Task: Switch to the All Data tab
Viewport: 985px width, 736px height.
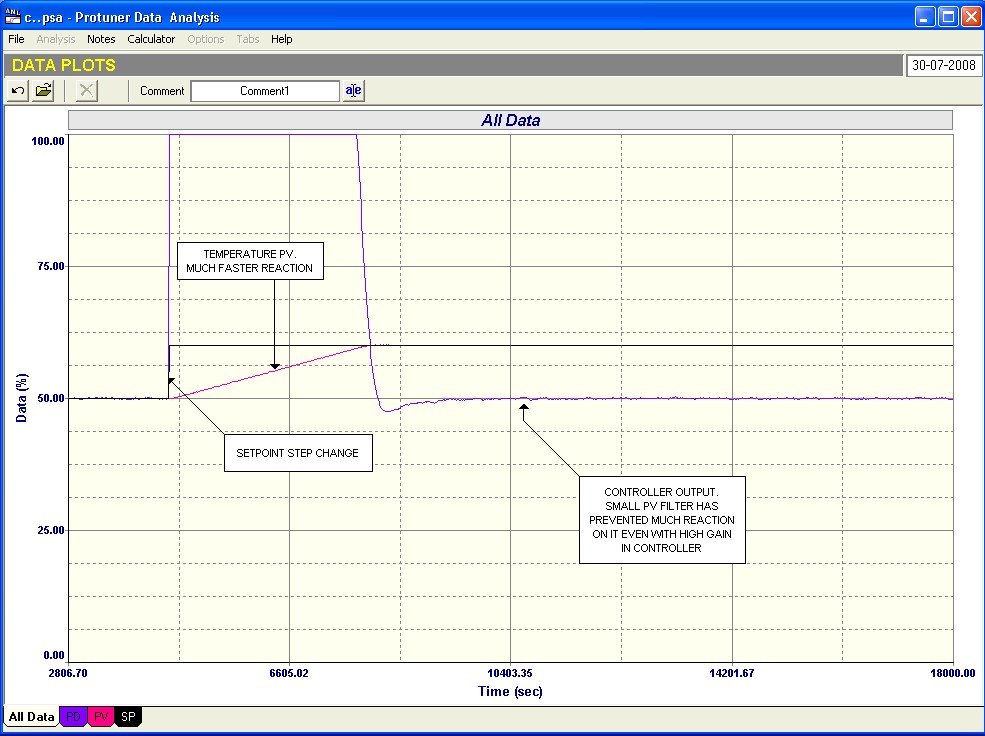Action: coord(31,717)
